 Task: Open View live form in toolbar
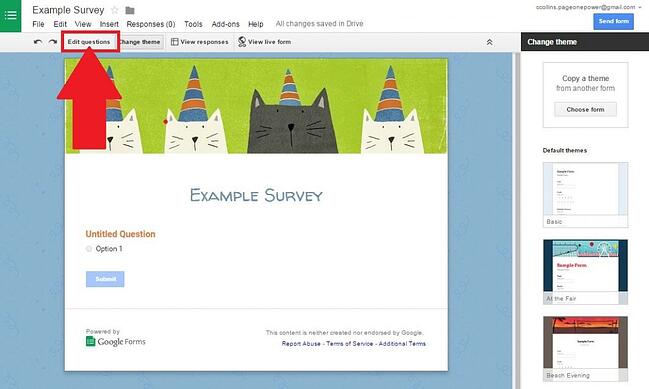[264, 42]
